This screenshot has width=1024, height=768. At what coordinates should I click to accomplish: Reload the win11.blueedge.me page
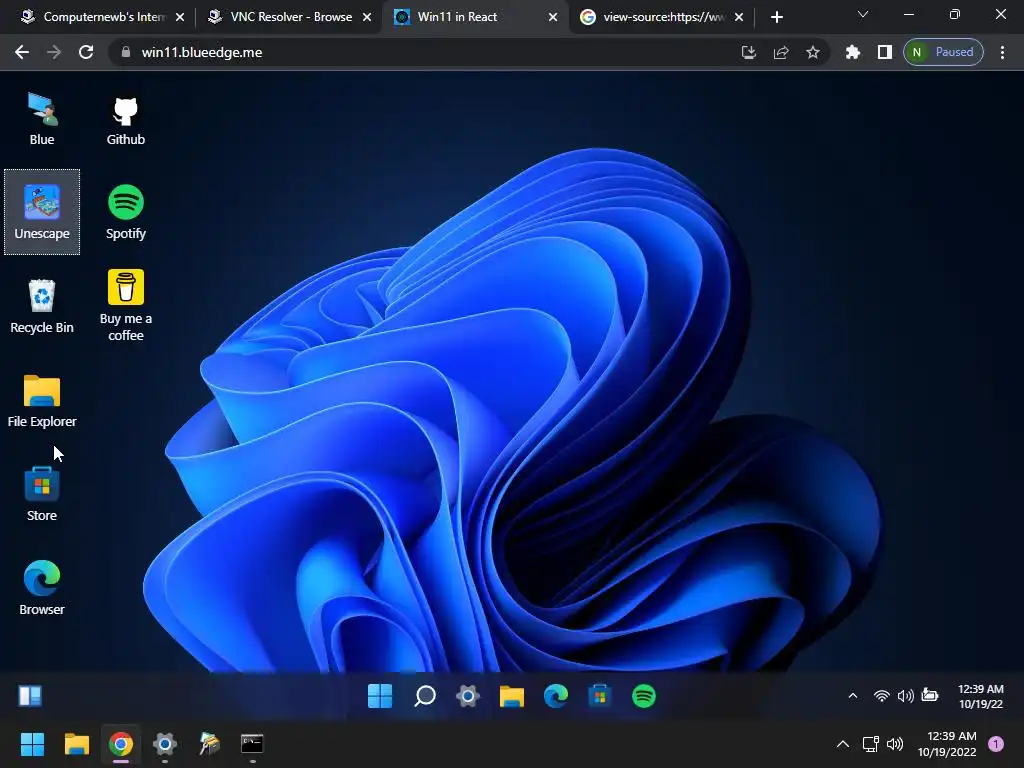coord(86,52)
